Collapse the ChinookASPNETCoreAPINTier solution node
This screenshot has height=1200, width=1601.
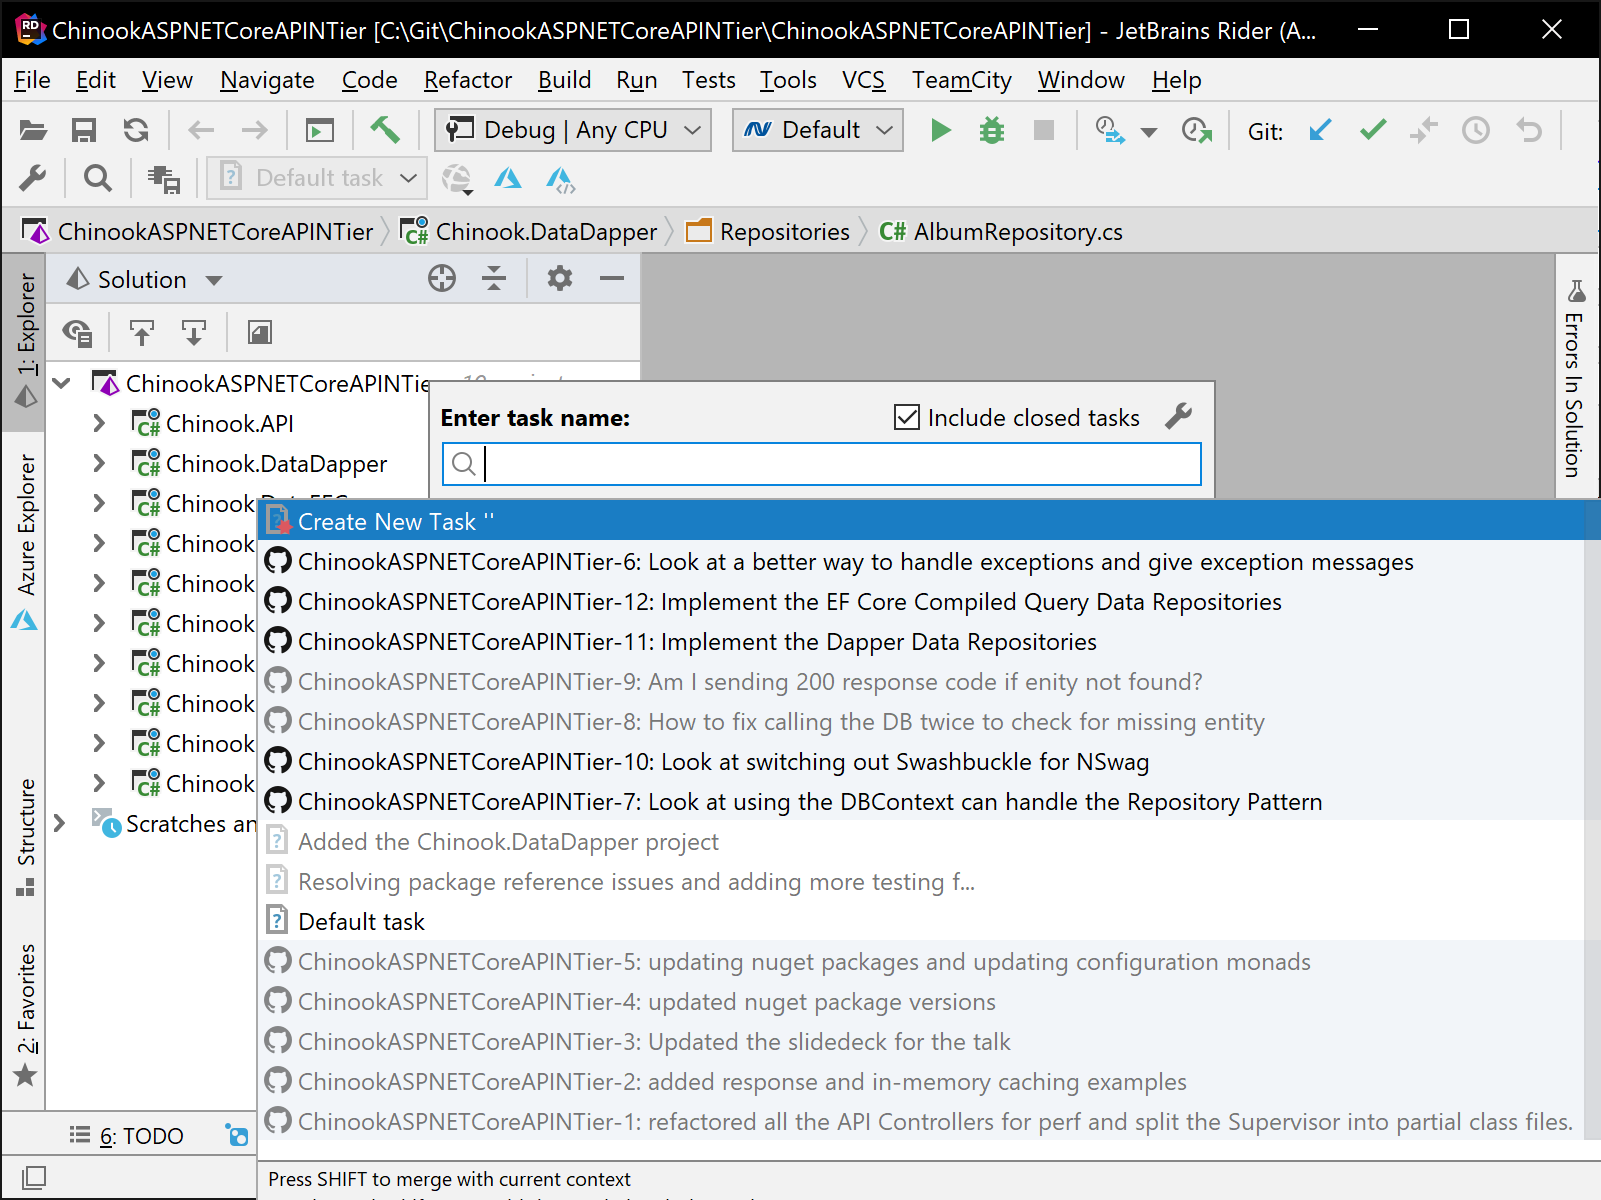[x=62, y=383]
